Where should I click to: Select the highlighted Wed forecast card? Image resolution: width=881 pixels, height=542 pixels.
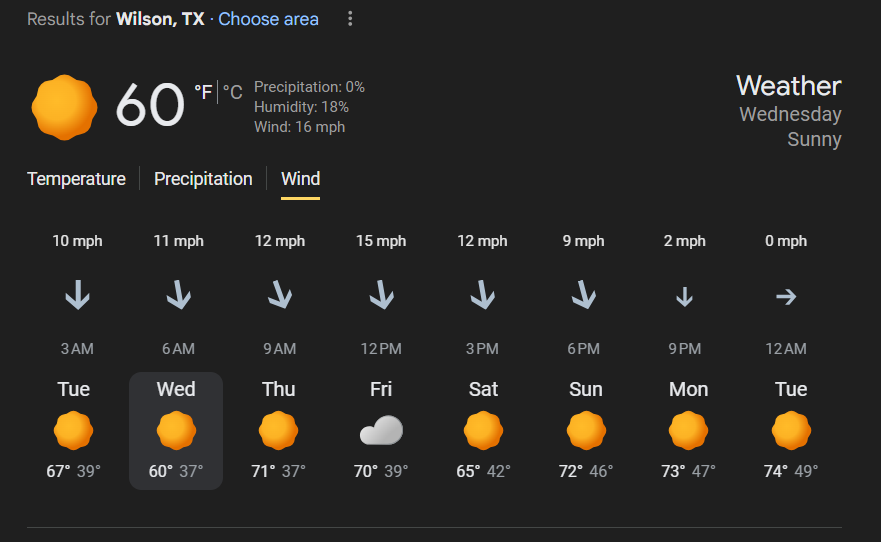[x=176, y=430]
